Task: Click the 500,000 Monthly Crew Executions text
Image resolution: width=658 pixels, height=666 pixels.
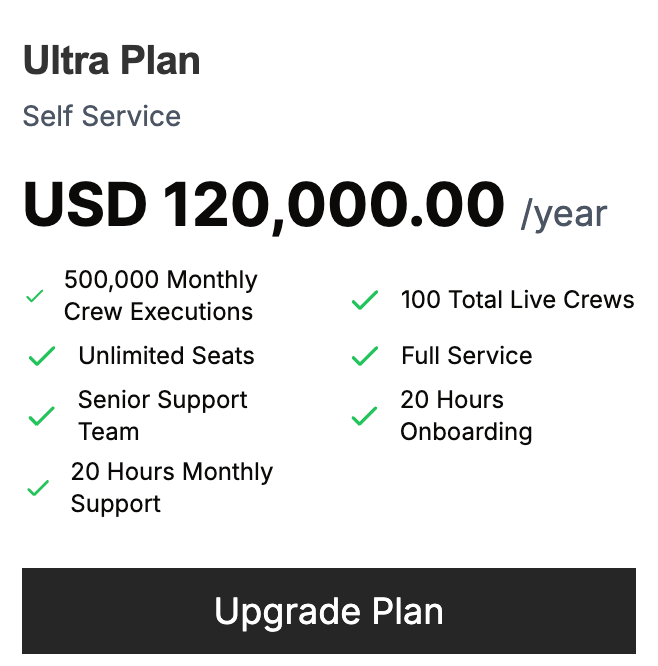Action: coord(160,296)
